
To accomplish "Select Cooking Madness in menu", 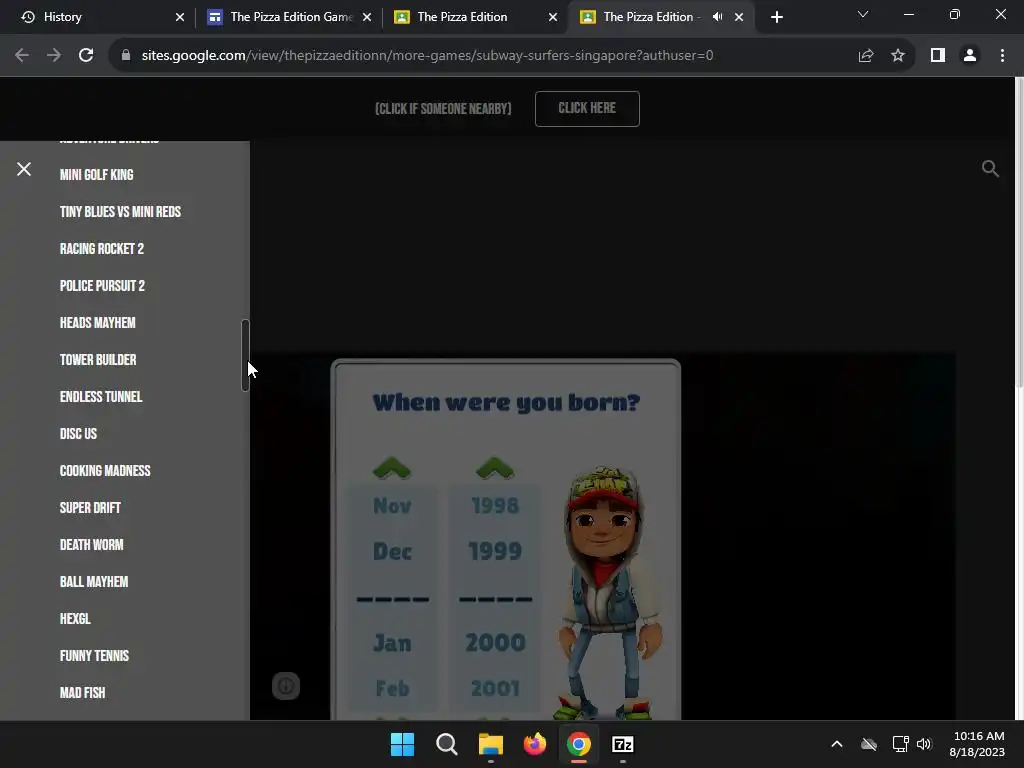I will coord(105,471).
